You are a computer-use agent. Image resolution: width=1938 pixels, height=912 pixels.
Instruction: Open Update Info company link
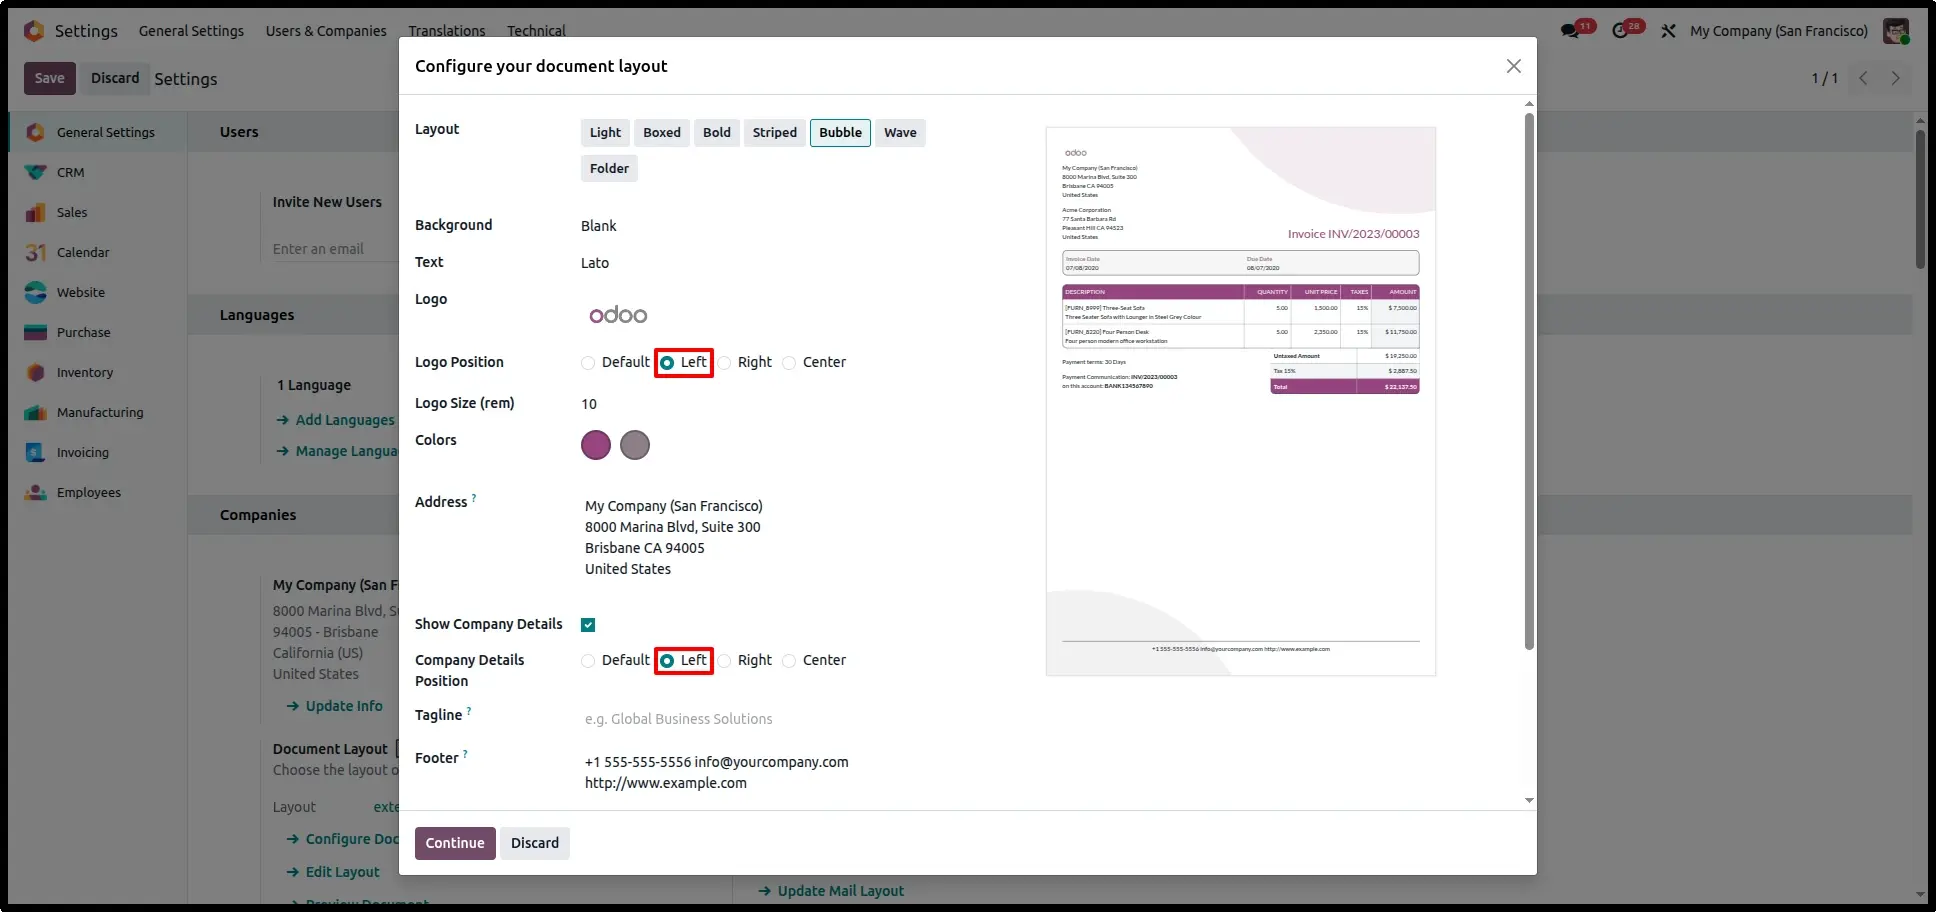tap(334, 706)
